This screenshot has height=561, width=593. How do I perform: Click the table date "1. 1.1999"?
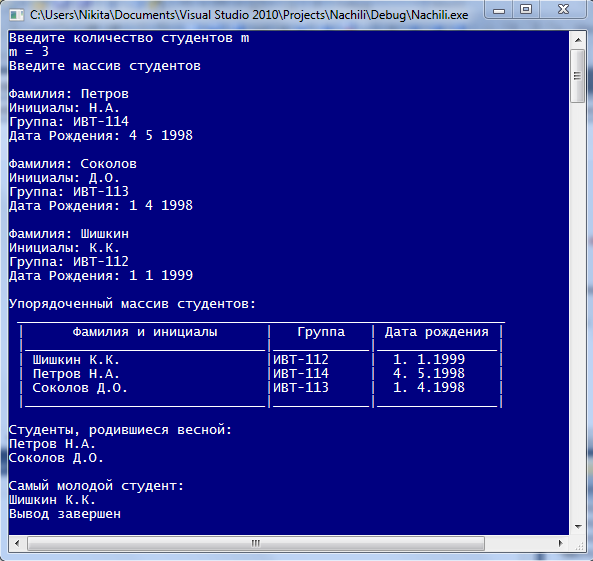(429, 359)
